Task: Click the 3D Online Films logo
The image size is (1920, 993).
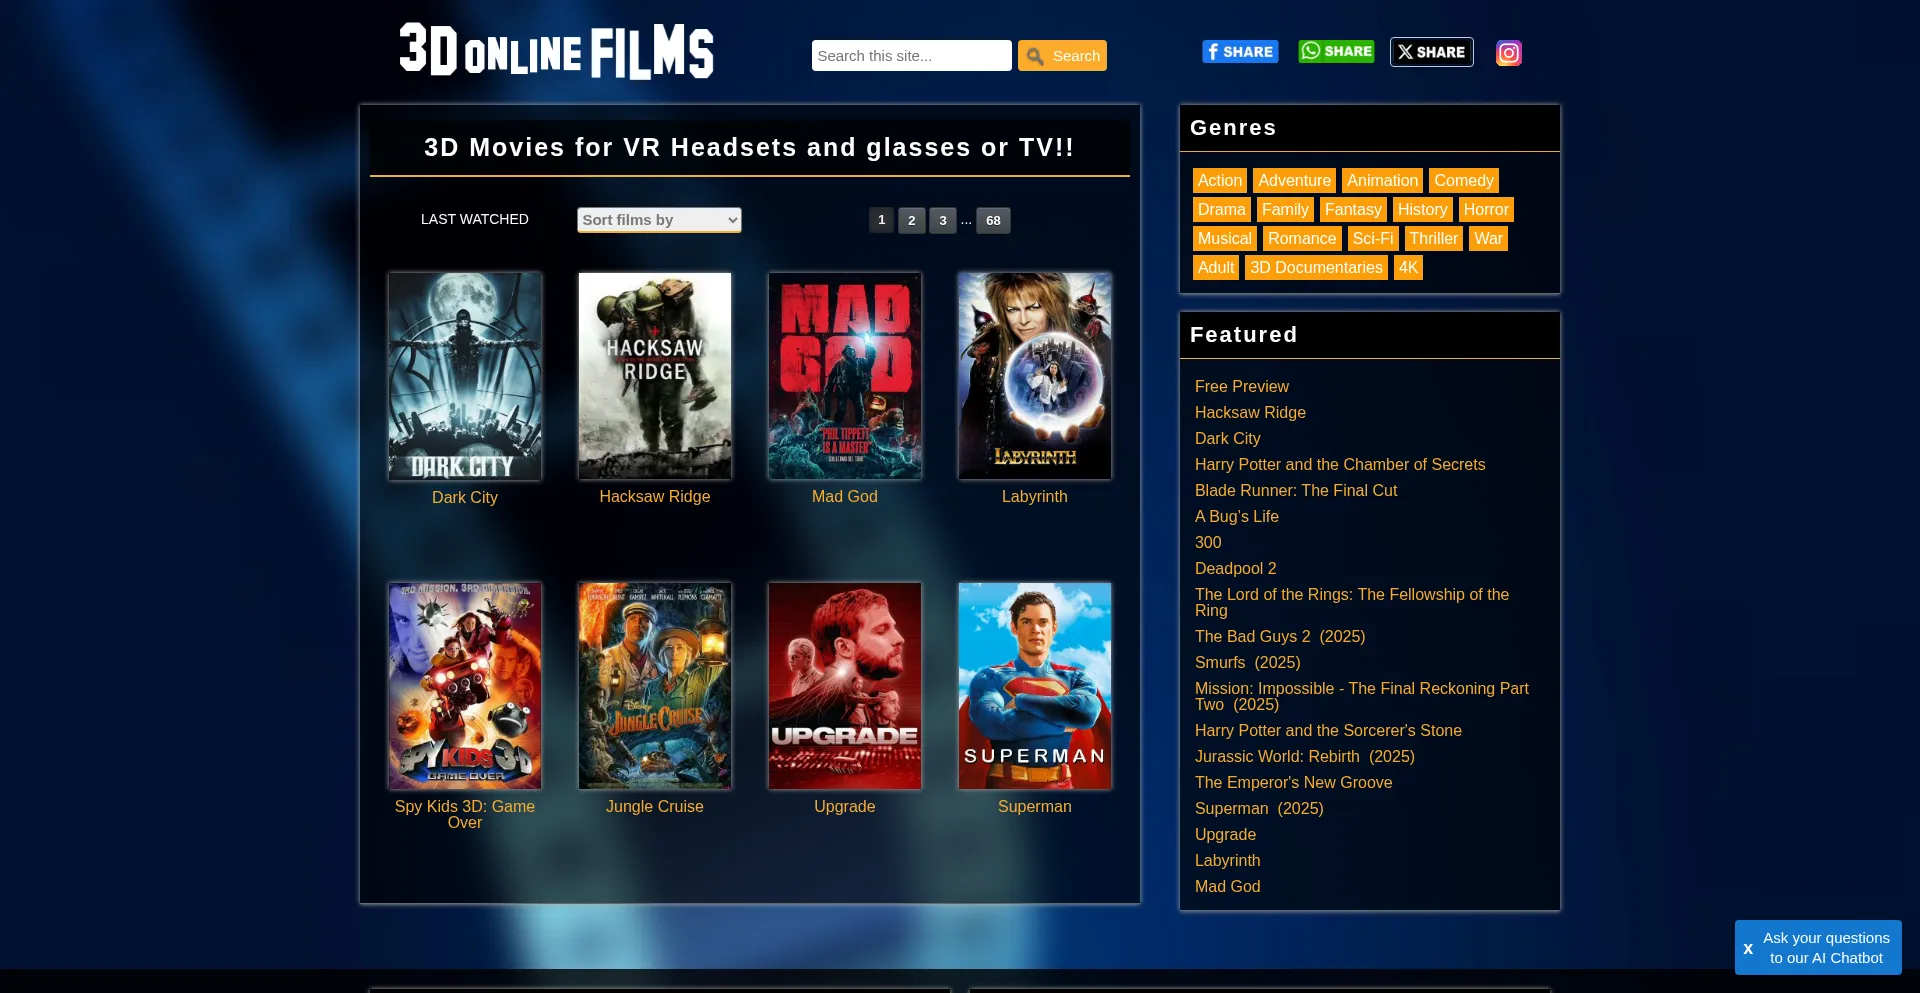Action: point(556,51)
